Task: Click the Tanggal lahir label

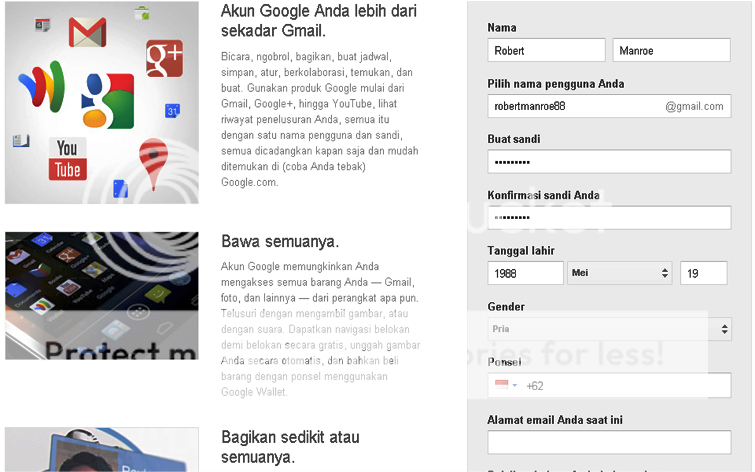Action: click(521, 250)
